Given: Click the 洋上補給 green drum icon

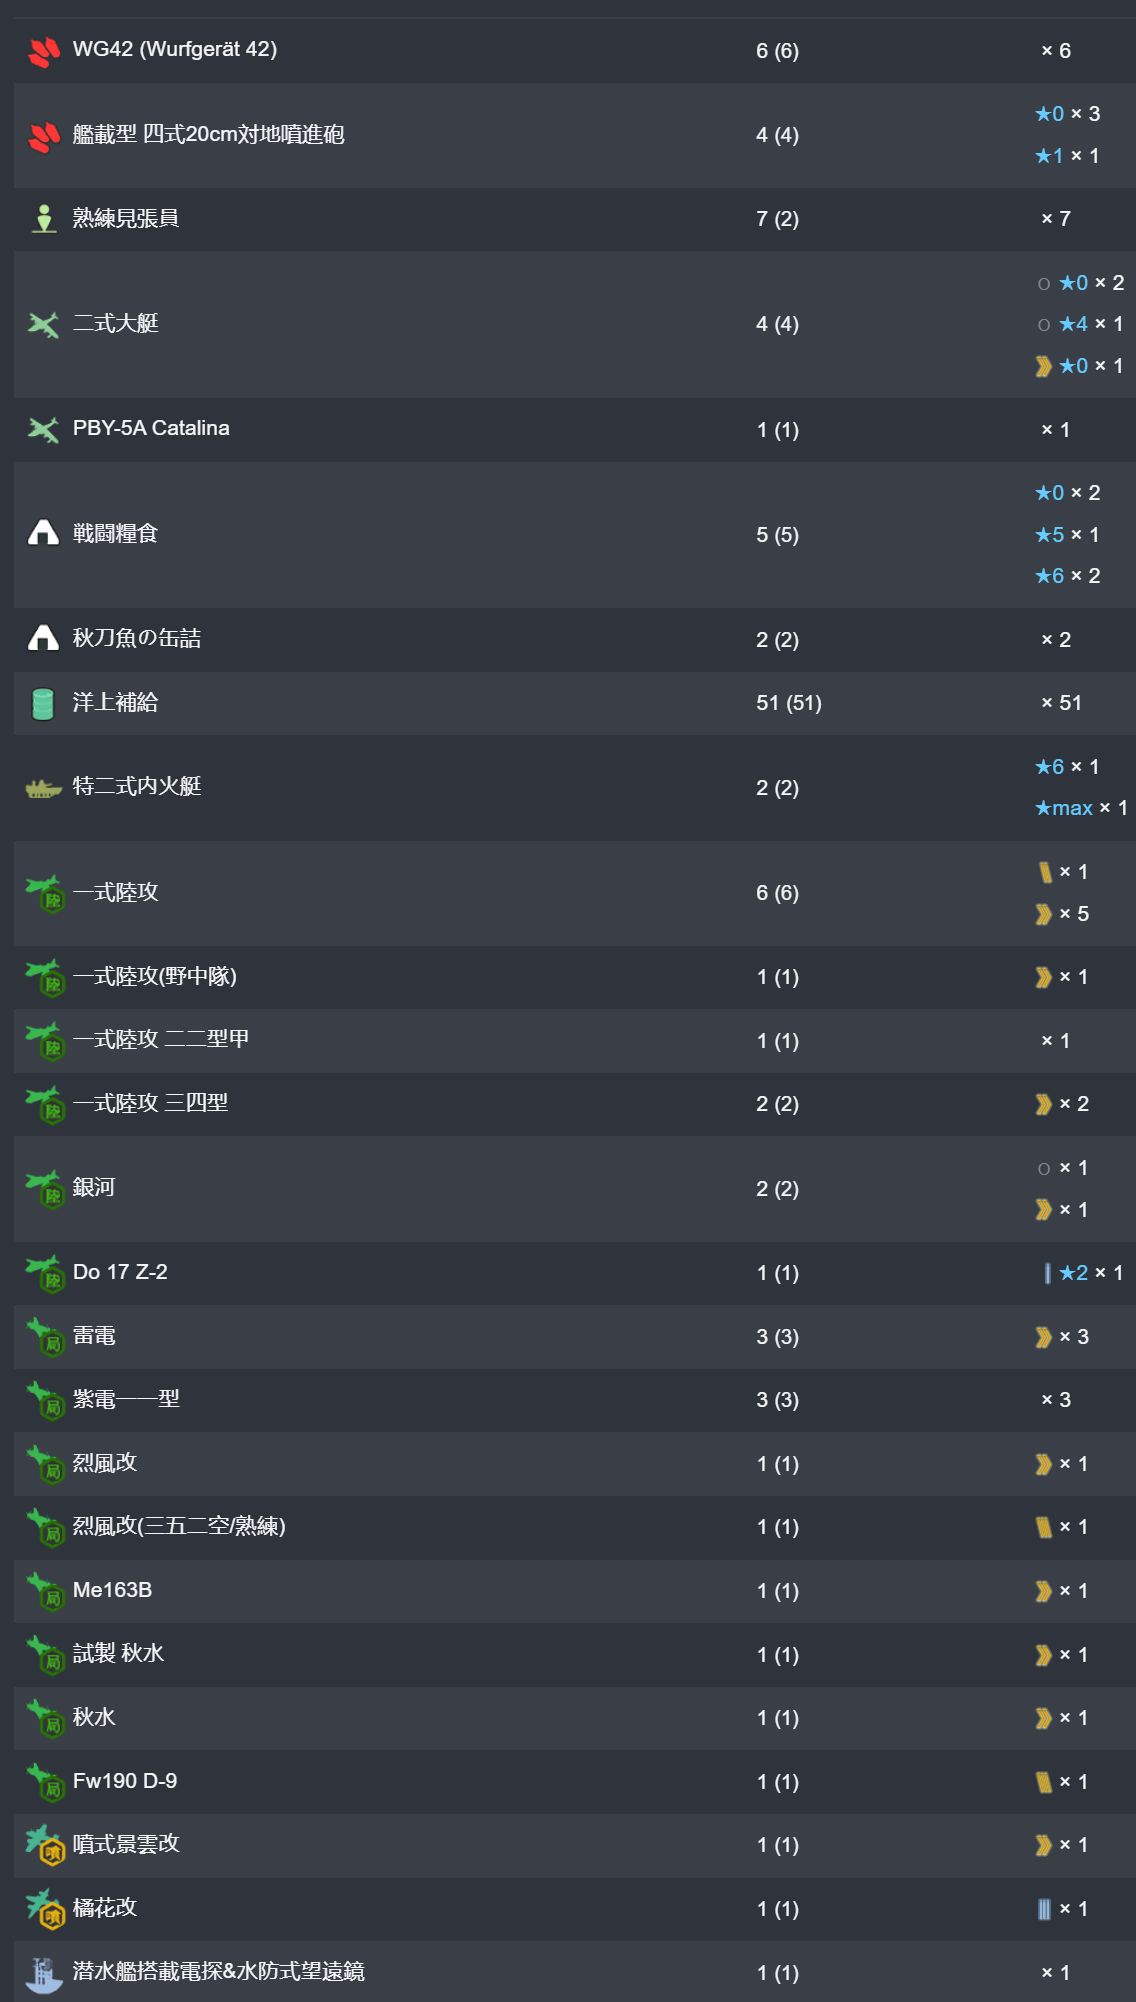Looking at the screenshot, I should click(x=43, y=703).
